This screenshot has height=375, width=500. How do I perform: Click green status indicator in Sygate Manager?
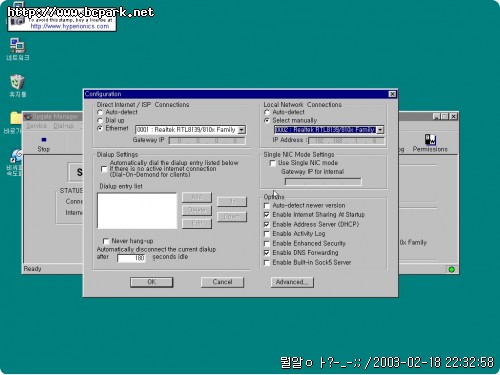pos(452,269)
